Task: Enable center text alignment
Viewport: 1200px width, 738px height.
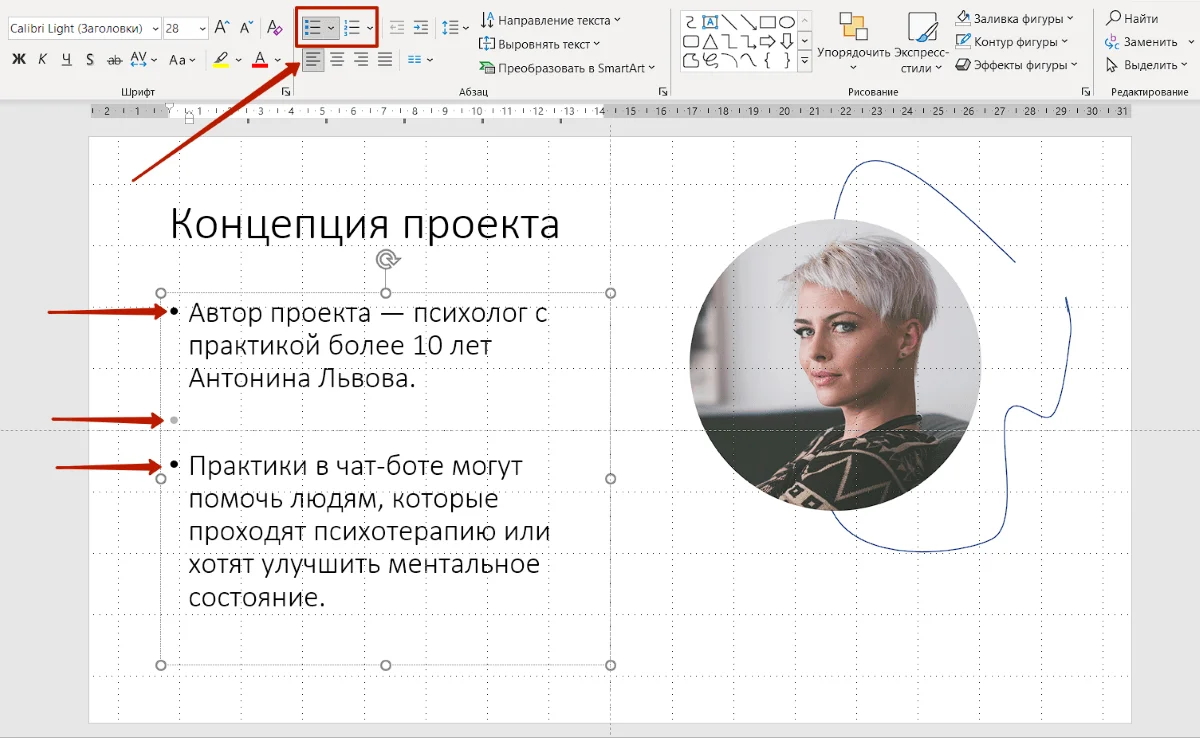Action: 337,60
